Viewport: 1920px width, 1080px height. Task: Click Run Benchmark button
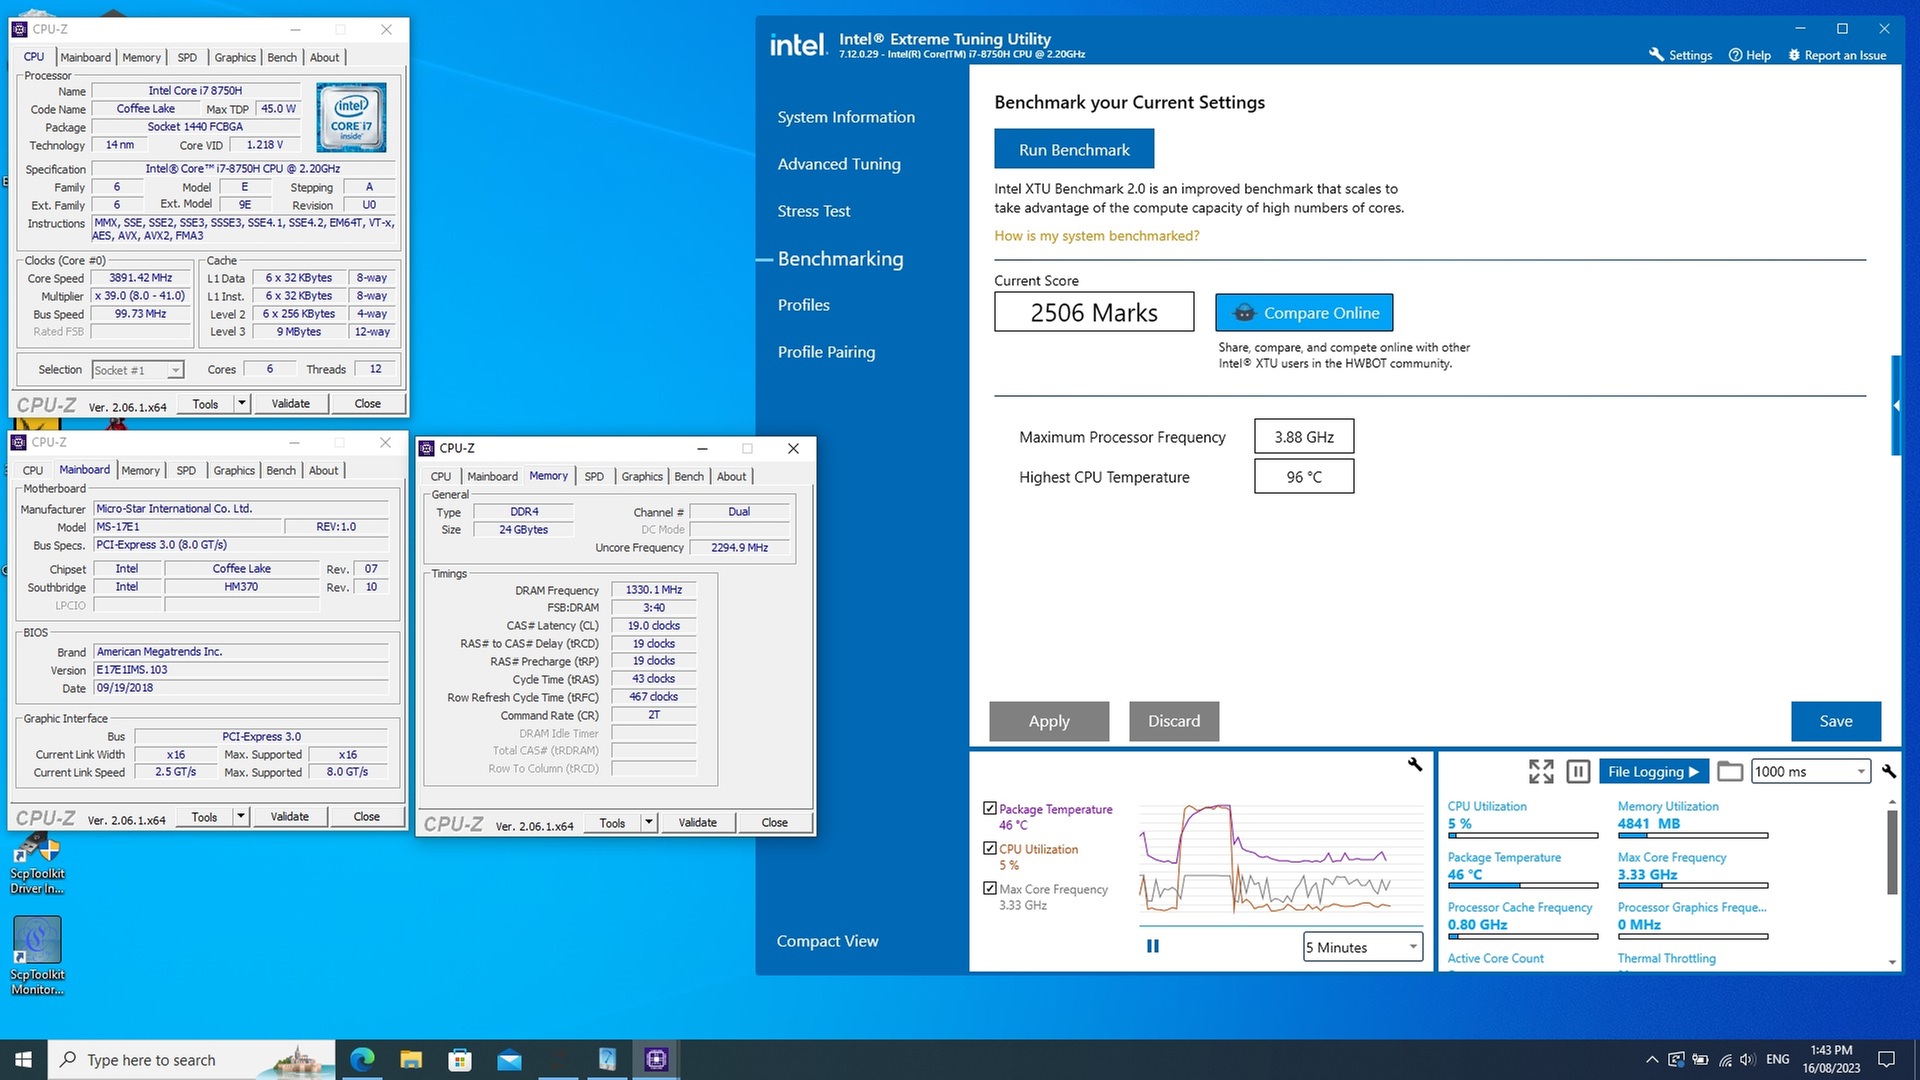[x=1074, y=149]
